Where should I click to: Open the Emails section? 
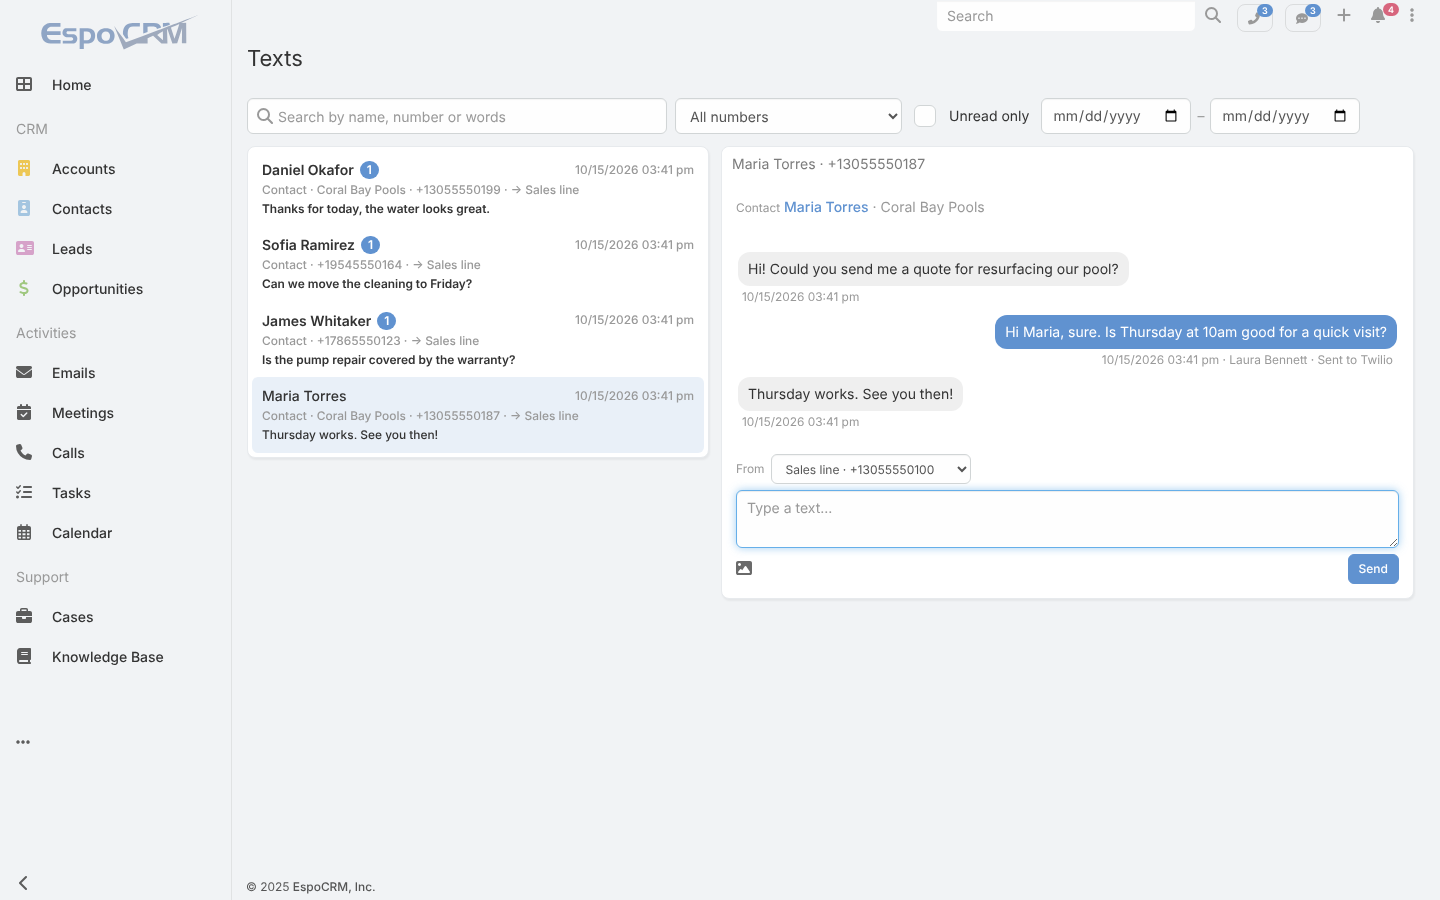coord(115,373)
